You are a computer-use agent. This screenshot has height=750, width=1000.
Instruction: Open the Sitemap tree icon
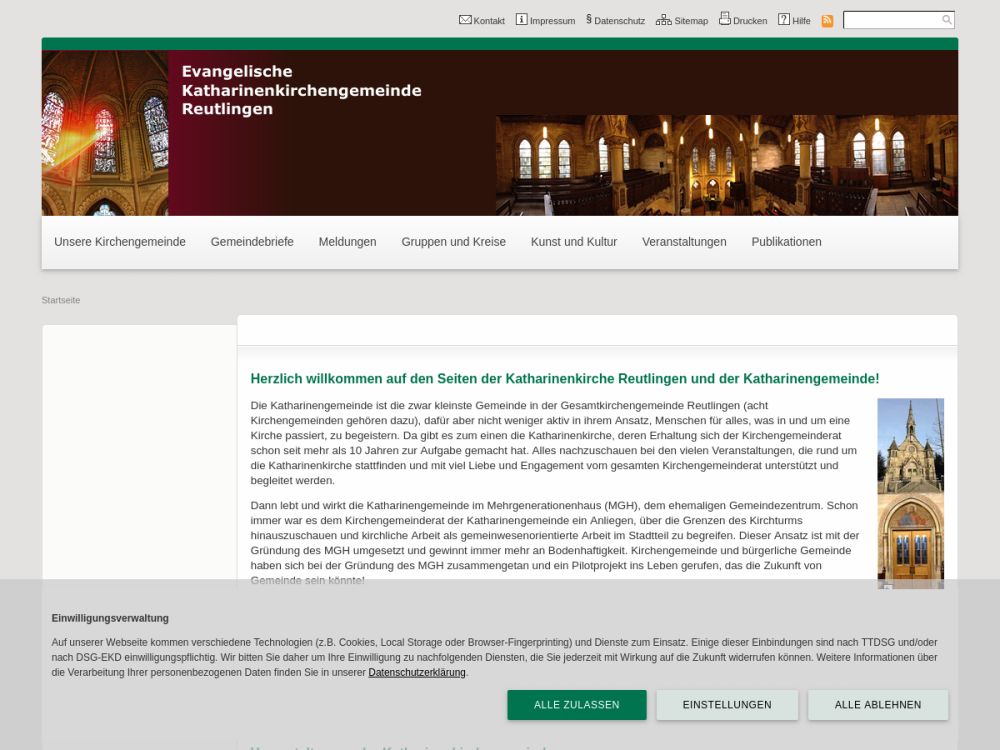663,20
